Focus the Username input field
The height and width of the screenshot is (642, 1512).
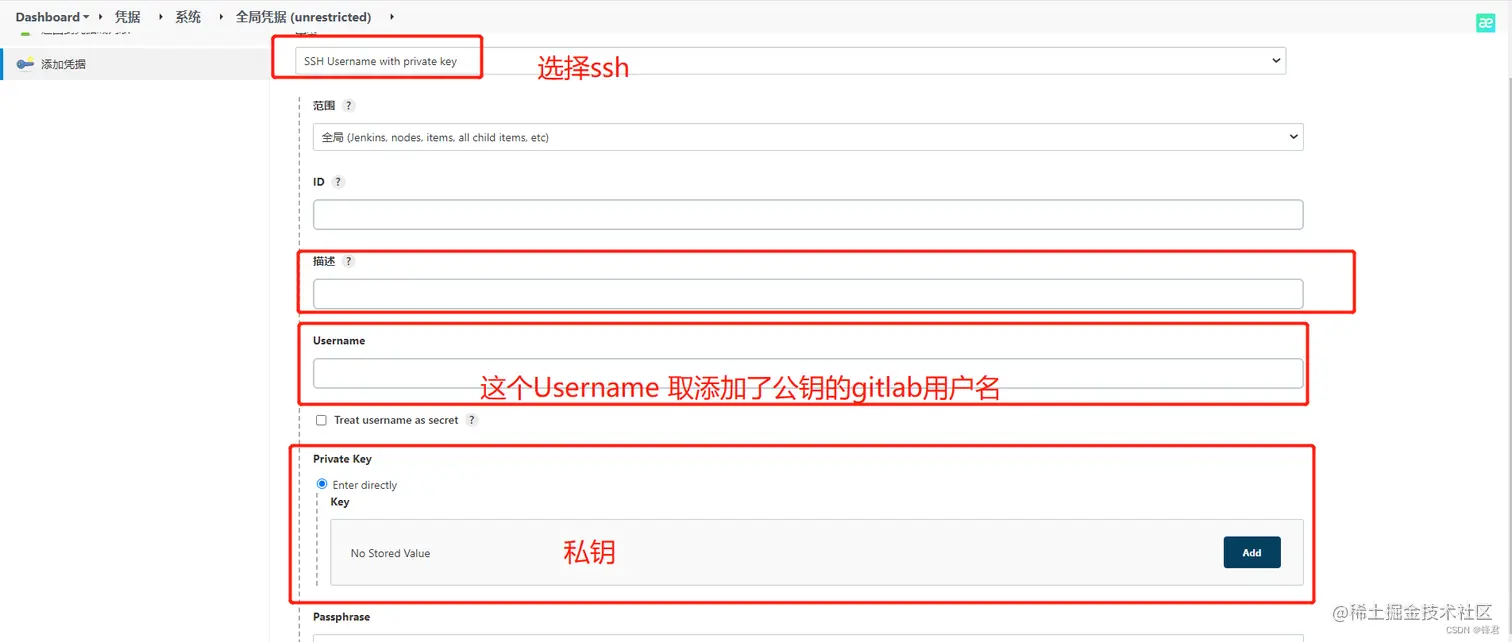[x=808, y=373]
